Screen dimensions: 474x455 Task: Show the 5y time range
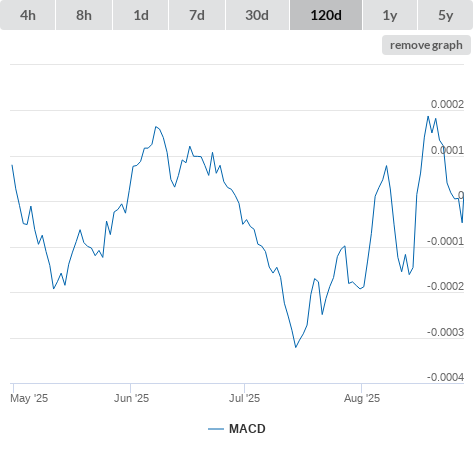click(x=445, y=15)
